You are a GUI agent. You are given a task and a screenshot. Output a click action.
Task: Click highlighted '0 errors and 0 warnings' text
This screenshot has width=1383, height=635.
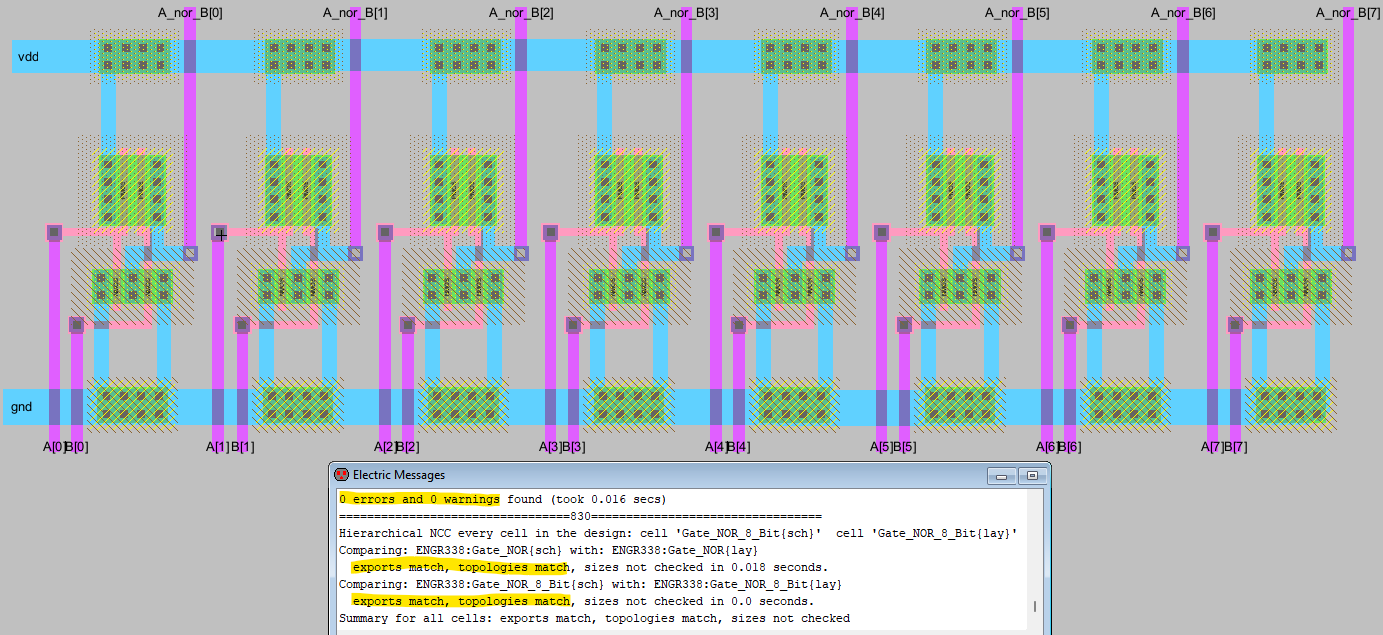tap(419, 499)
